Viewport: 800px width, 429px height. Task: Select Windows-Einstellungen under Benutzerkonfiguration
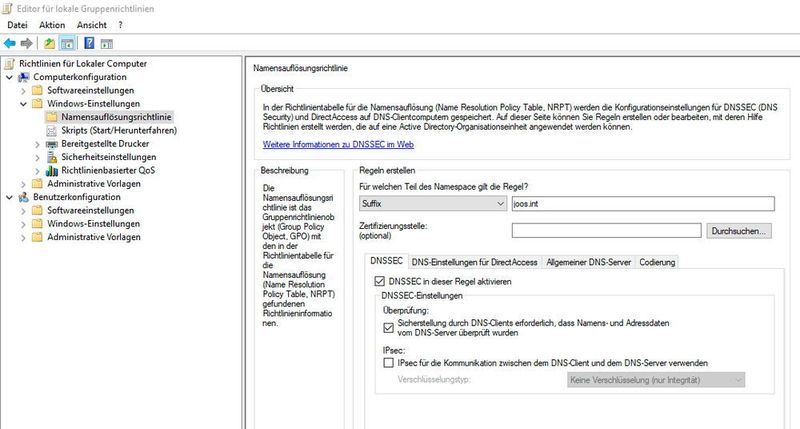93,223
